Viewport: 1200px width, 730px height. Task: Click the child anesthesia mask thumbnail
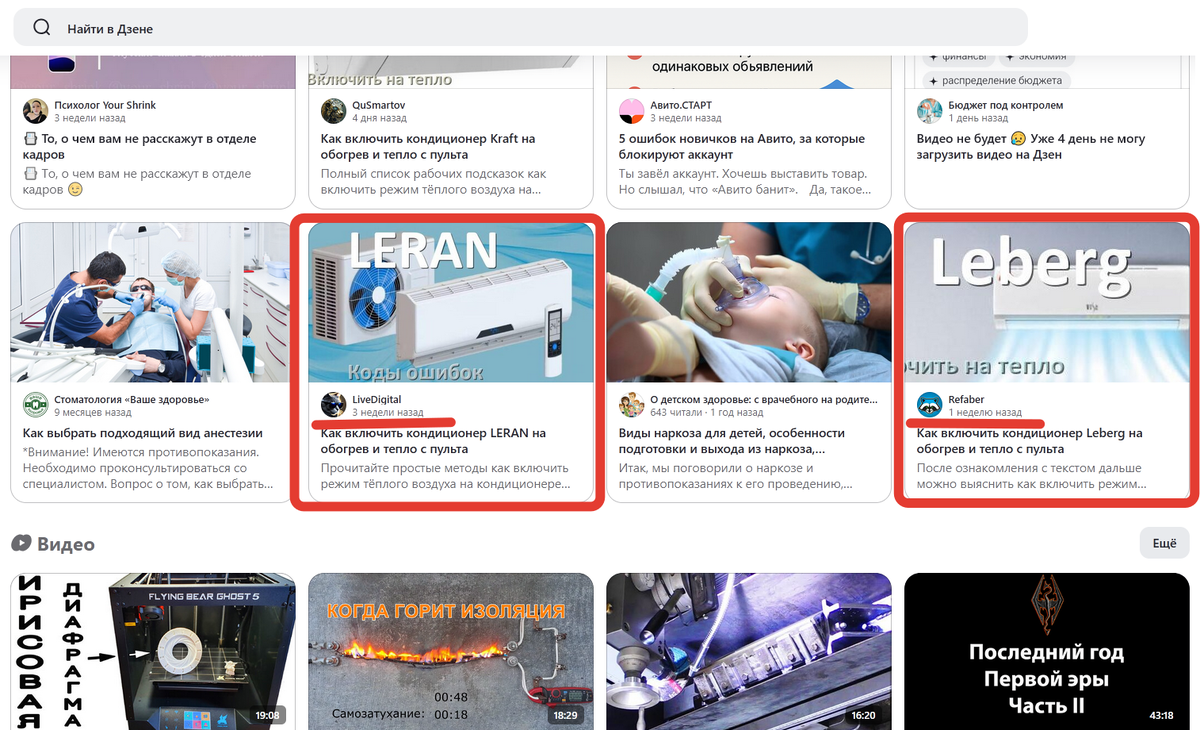tap(749, 302)
